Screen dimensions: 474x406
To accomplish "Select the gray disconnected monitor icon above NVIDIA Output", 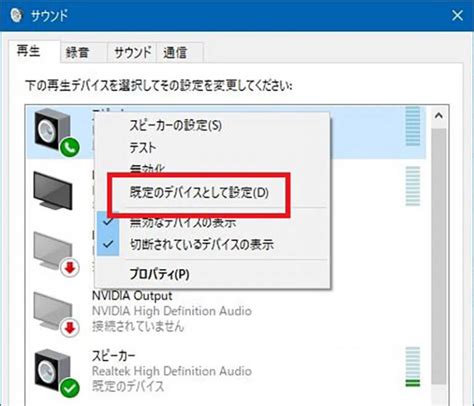I will (56, 255).
